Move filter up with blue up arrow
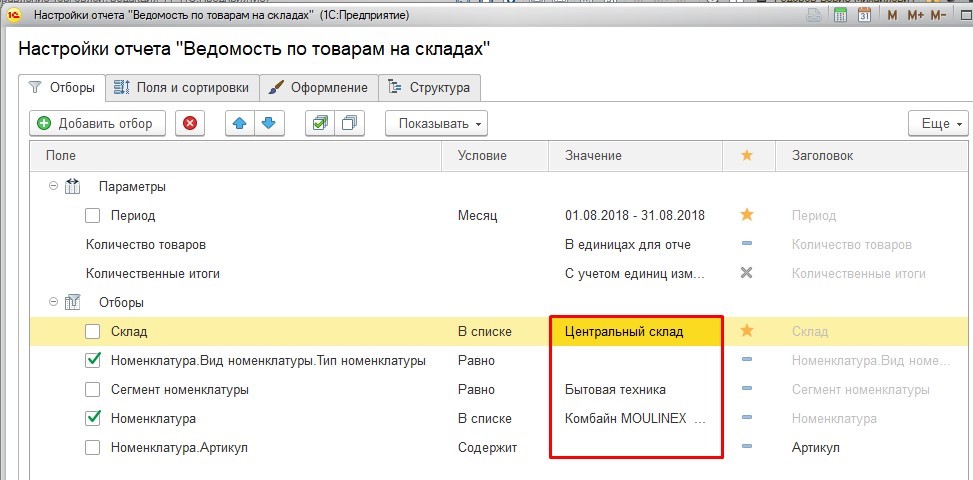 [x=240, y=123]
